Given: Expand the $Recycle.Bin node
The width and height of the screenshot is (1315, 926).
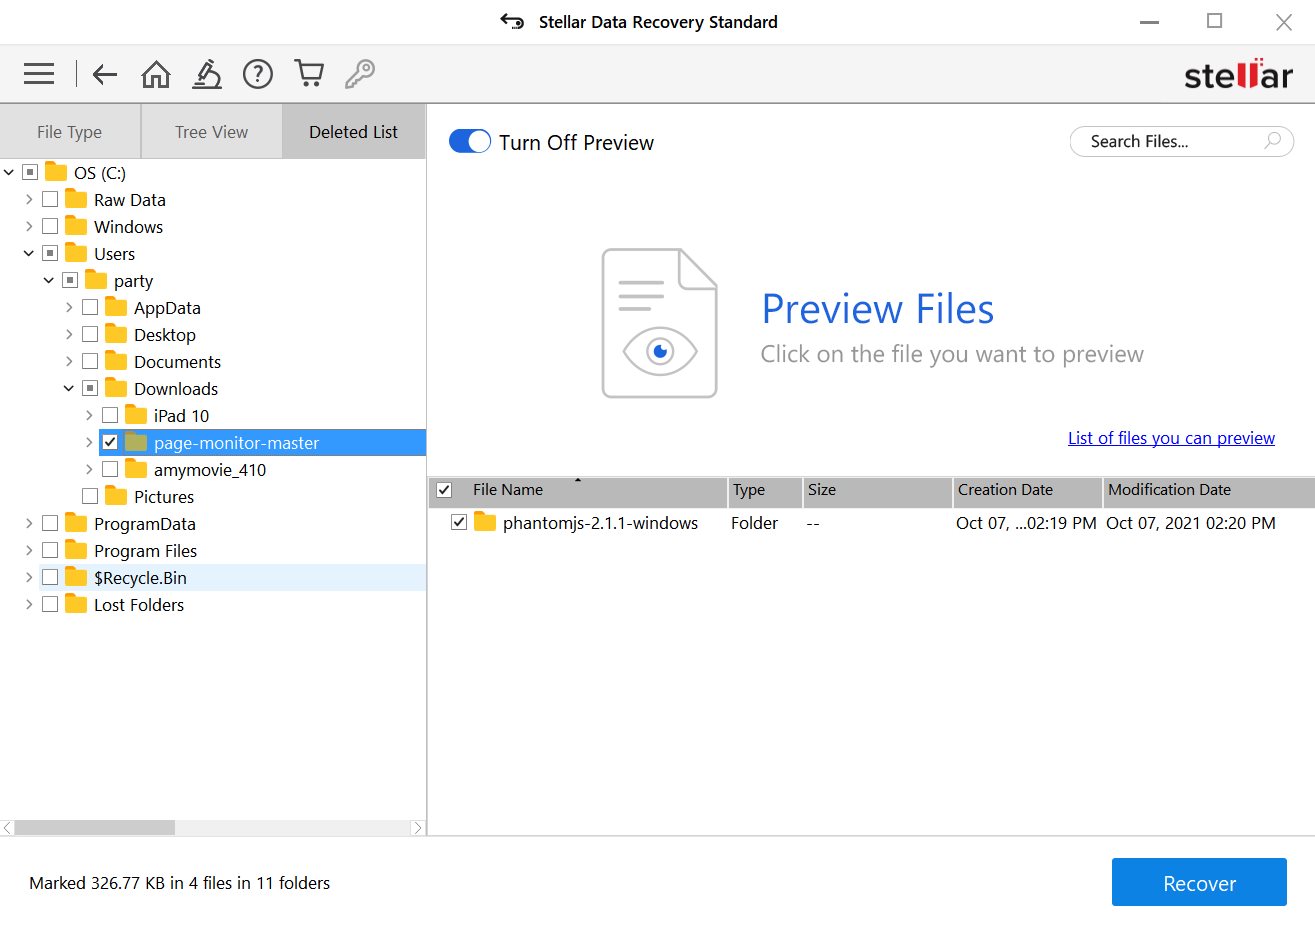Looking at the screenshot, I should coord(29,577).
